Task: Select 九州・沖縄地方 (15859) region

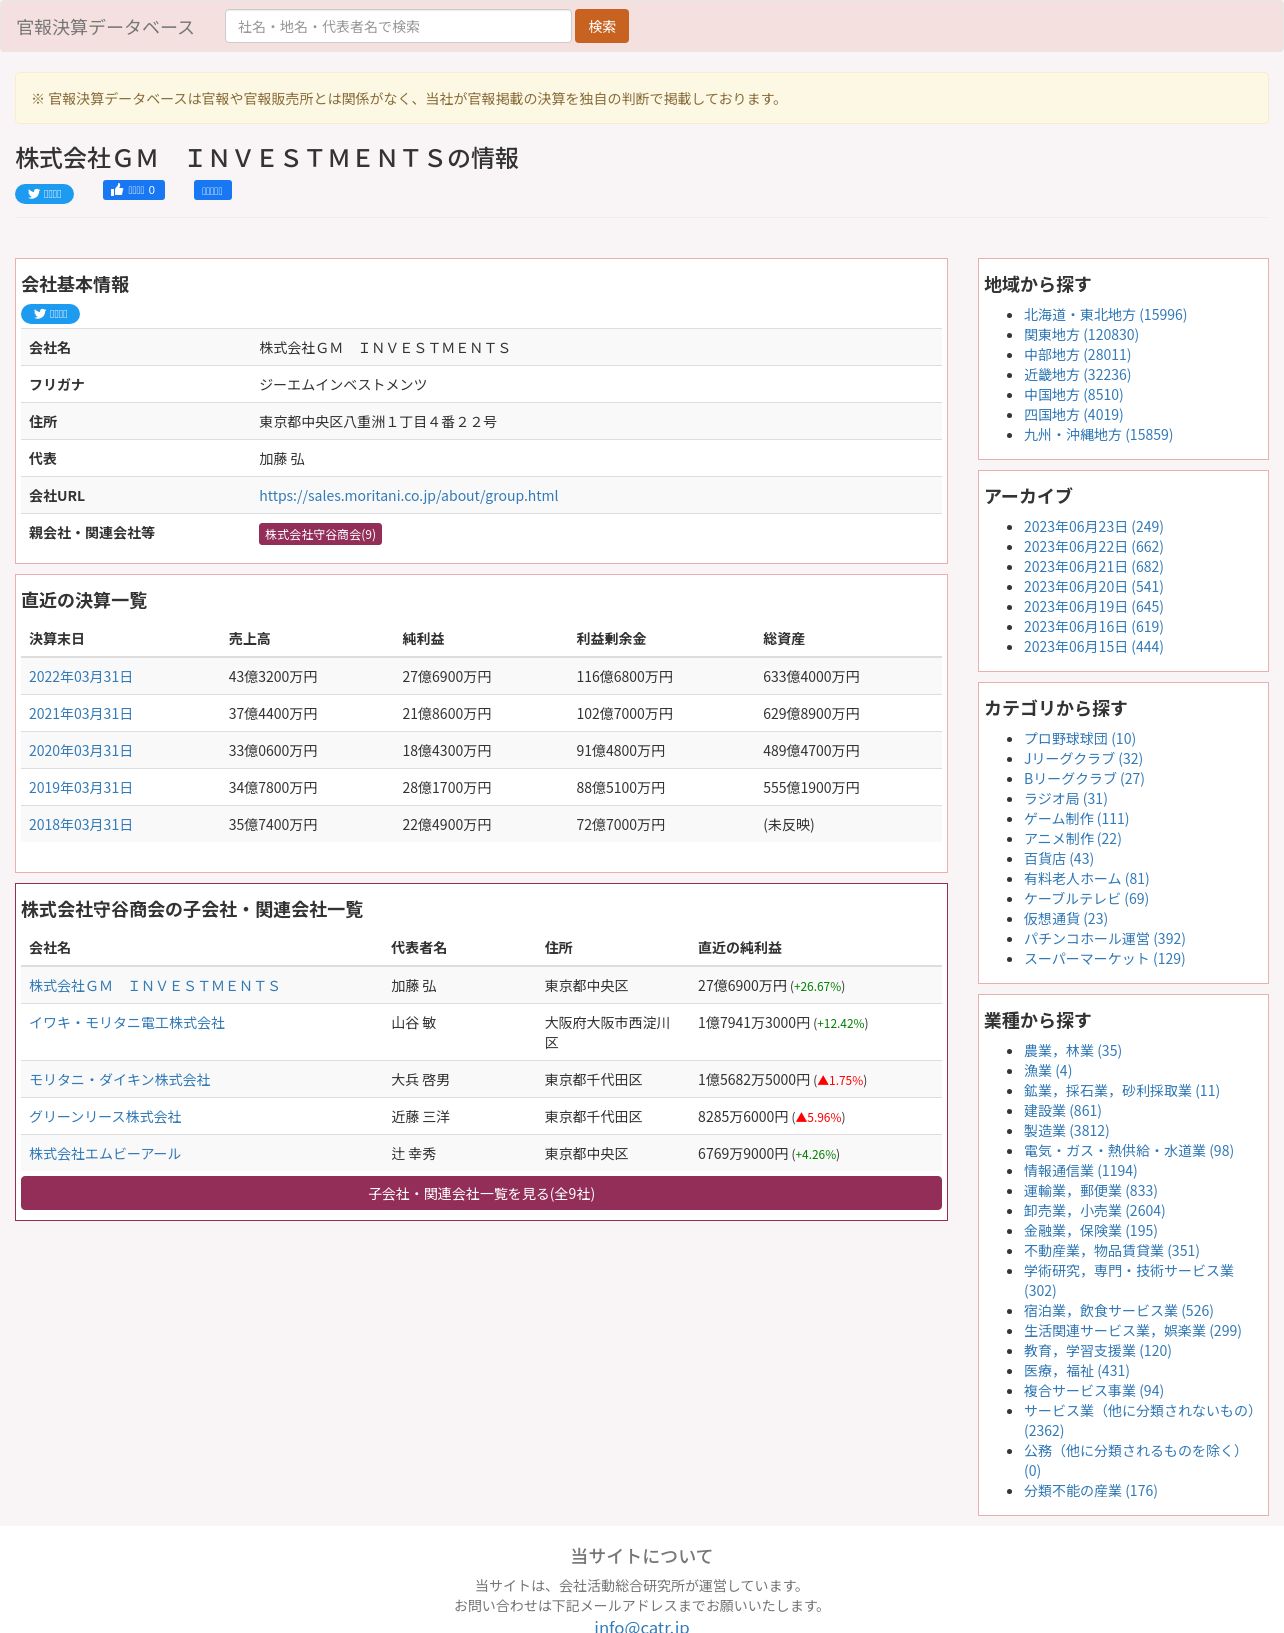Action: point(1098,435)
